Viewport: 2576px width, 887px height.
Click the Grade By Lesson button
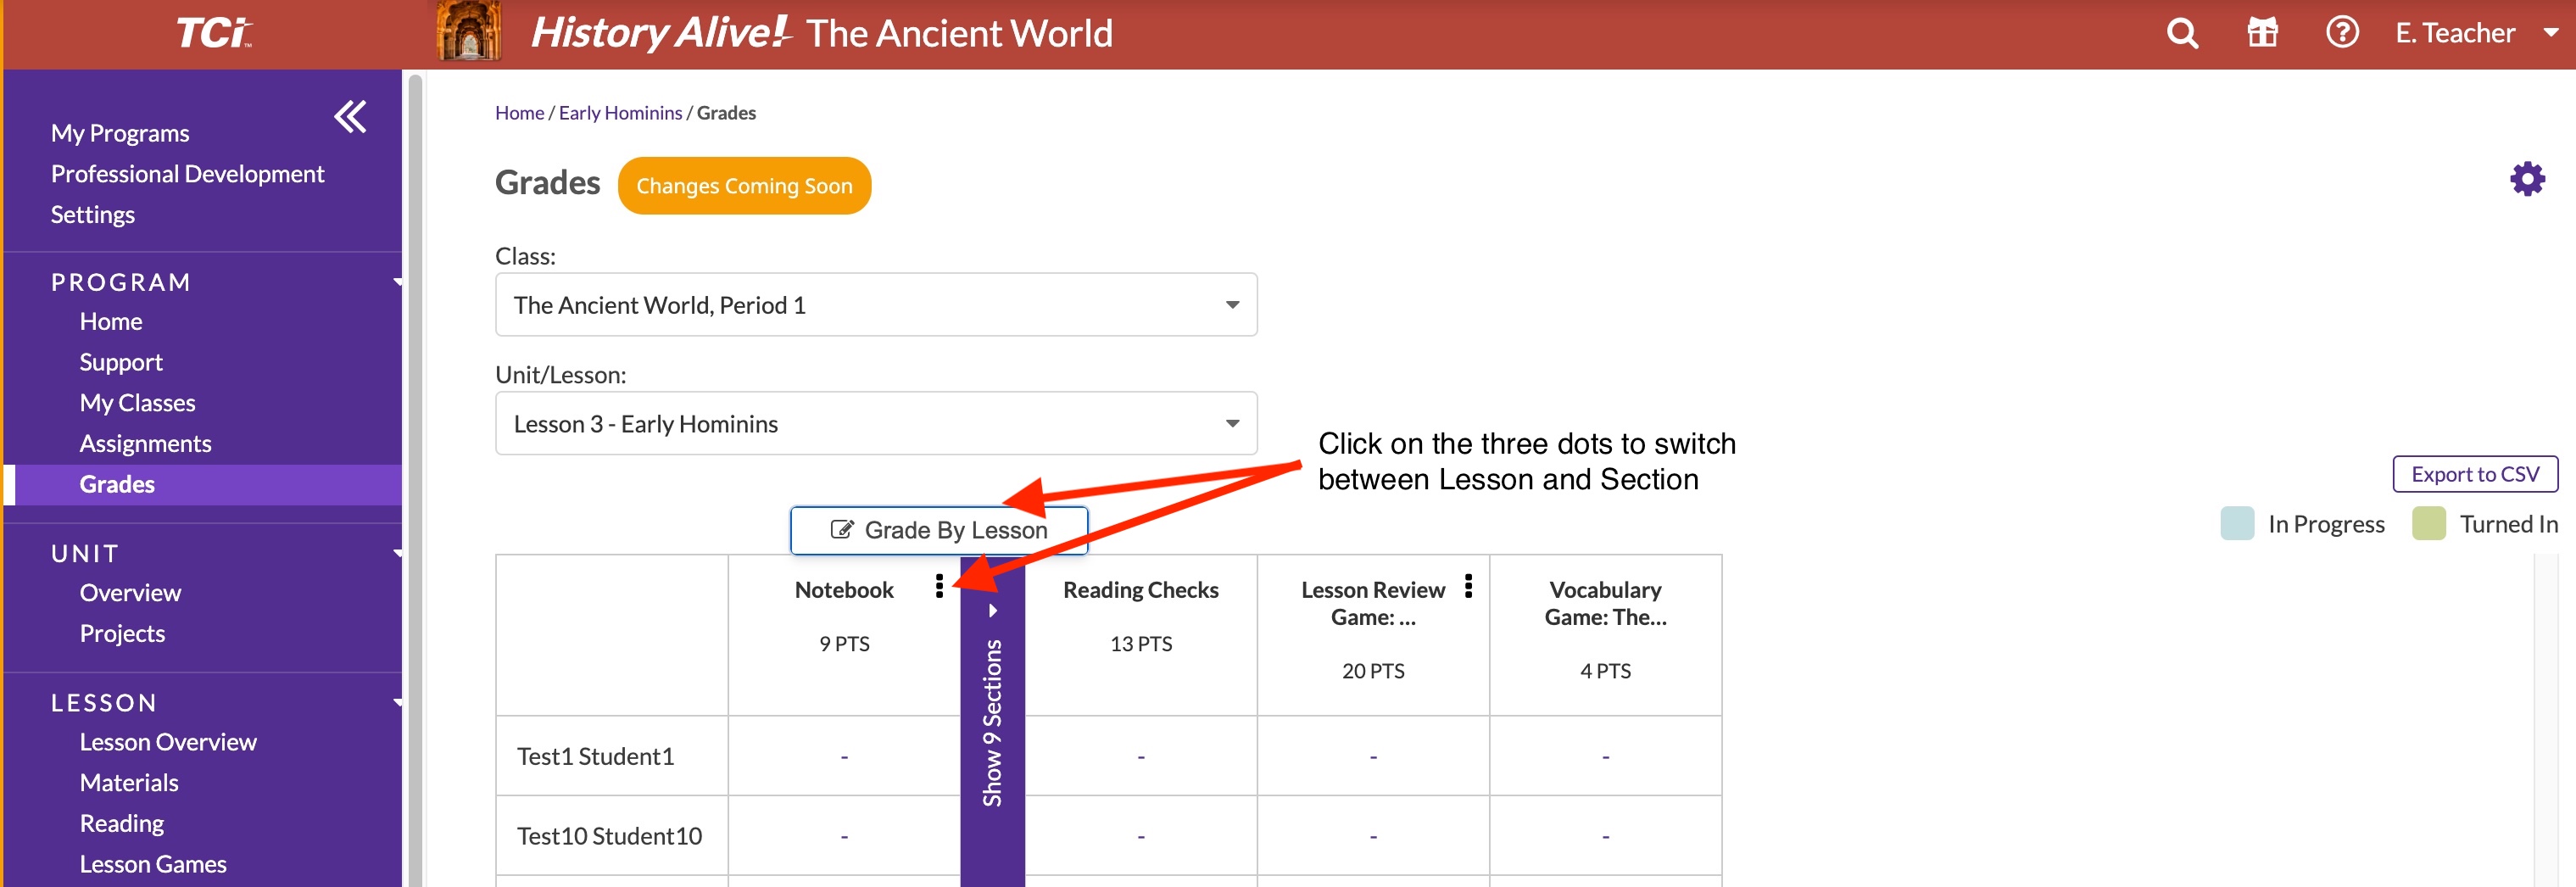pyautogui.click(x=938, y=530)
